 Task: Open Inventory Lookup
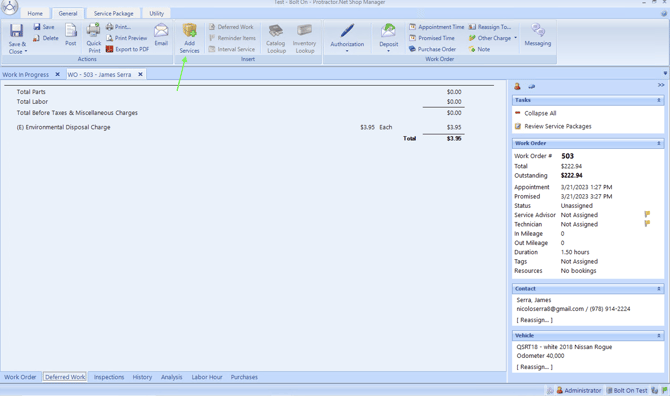[x=305, y=38]
